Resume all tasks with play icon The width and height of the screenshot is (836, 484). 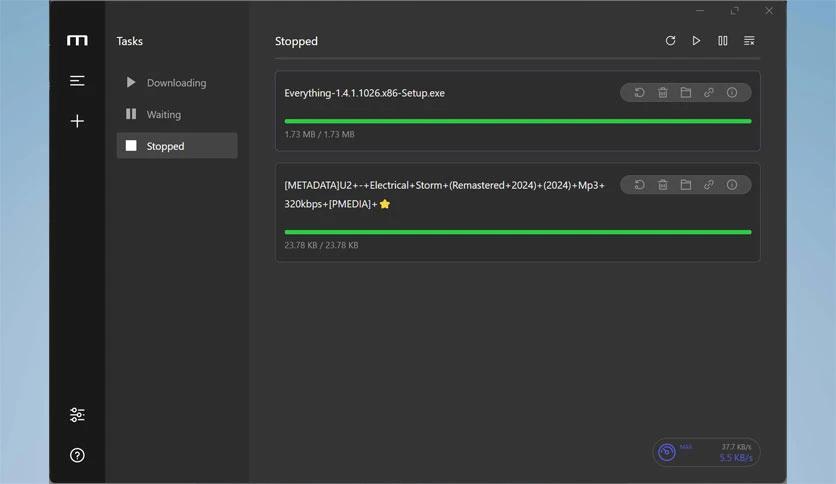pos(696,41)
